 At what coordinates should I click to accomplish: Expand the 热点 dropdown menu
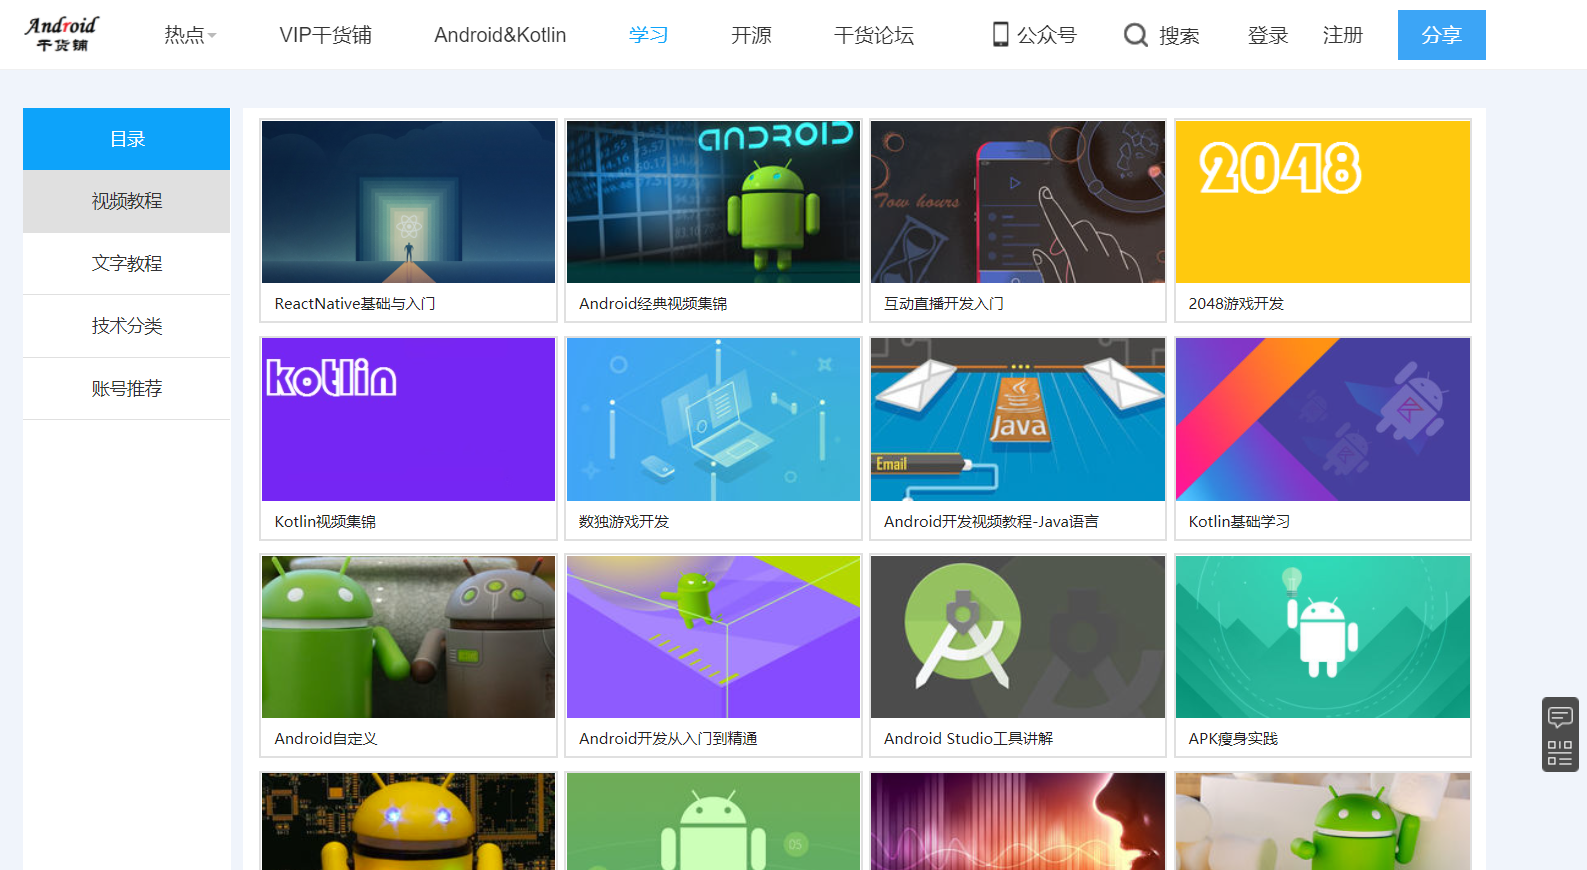(x=190, y=35)
